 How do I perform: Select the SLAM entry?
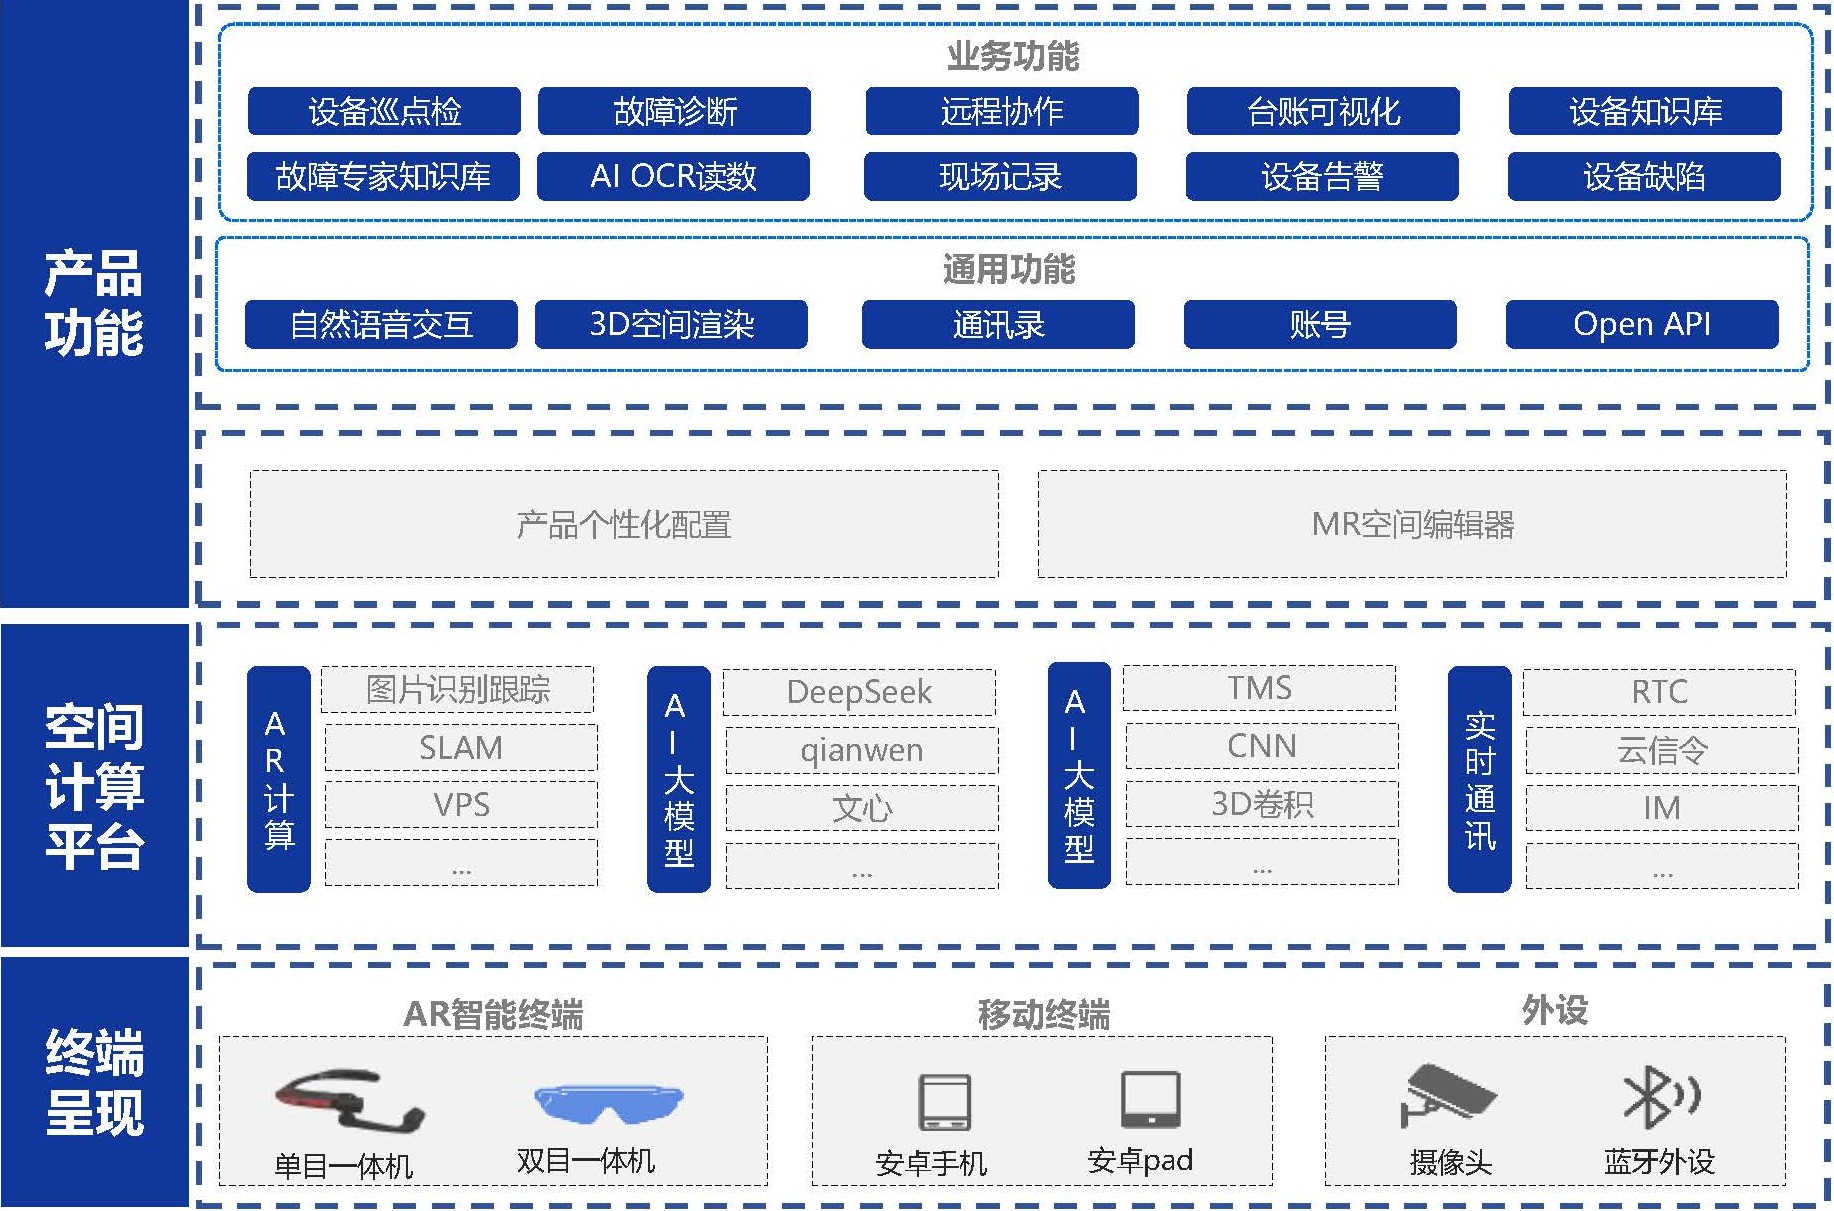(461, 747)
